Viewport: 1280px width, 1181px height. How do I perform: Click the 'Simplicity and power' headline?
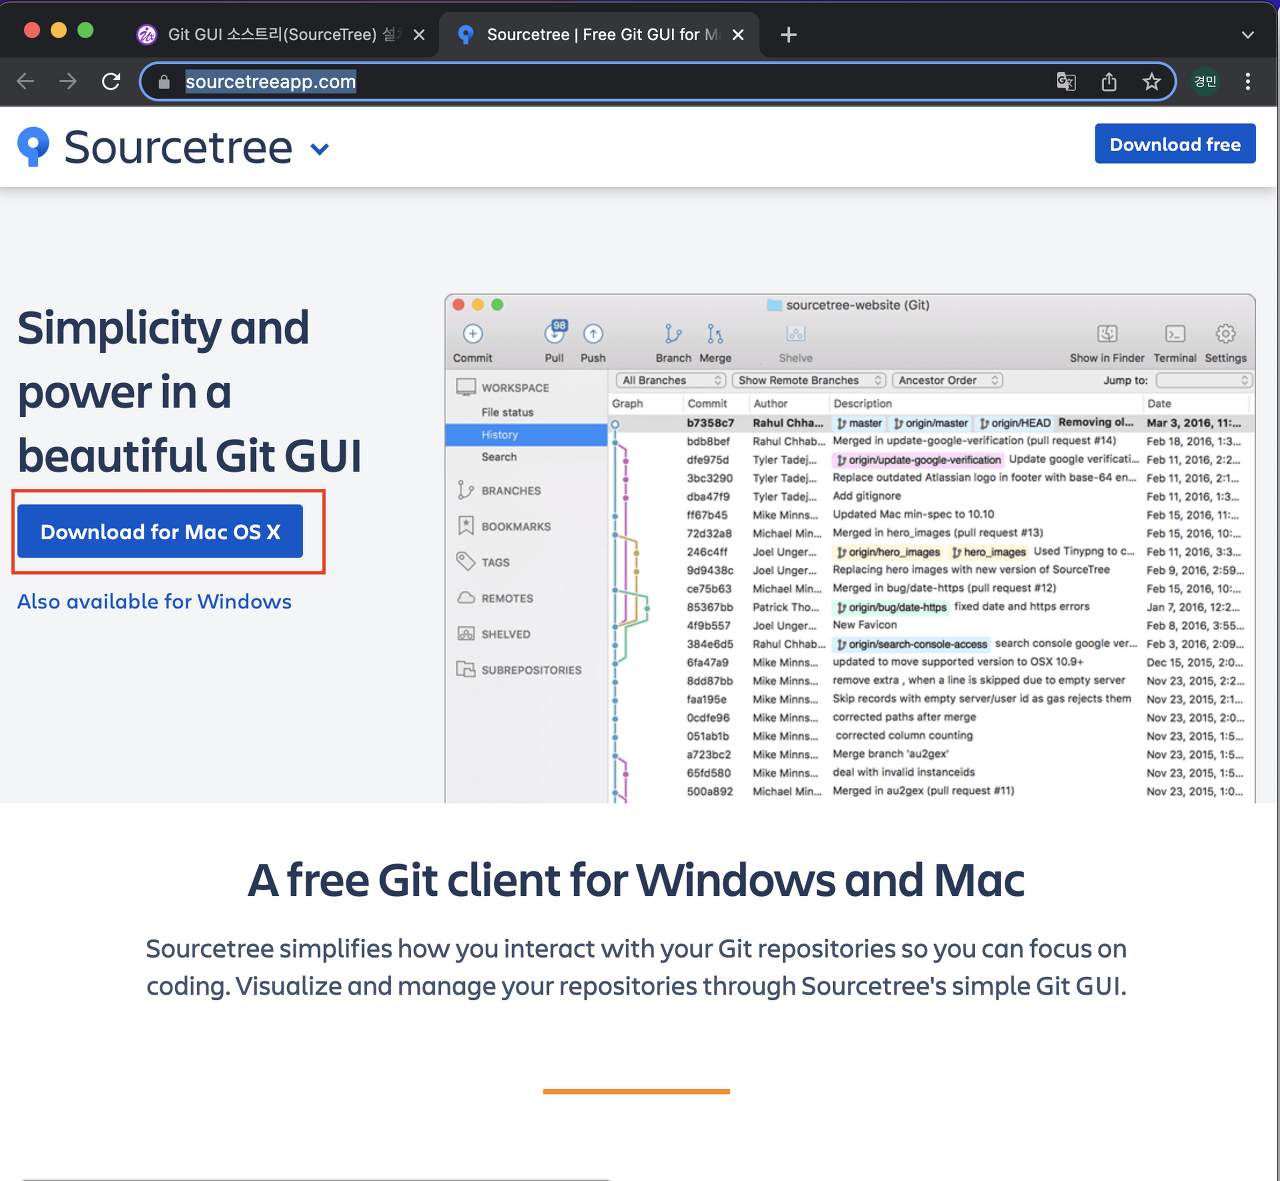(x=190, y=392)
